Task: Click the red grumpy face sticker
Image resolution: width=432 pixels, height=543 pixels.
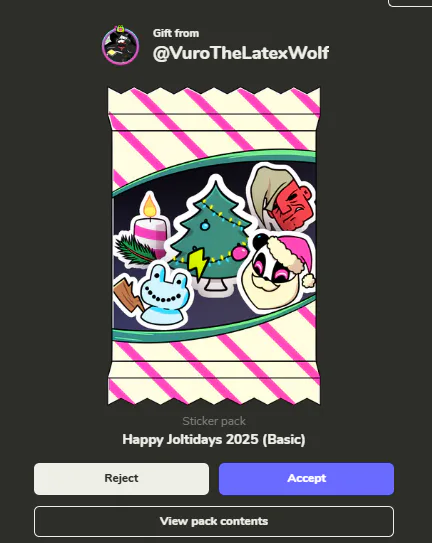Action: click(x=281, y=197)
